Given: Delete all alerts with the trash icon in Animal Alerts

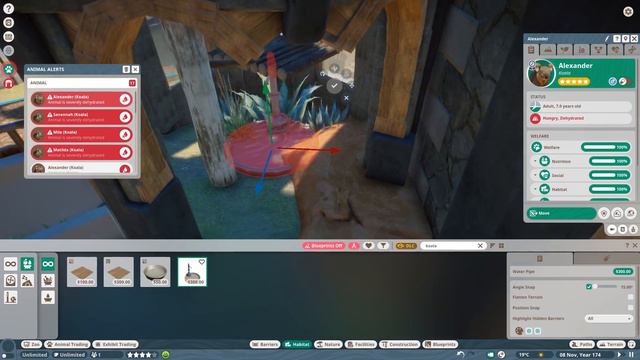Looking at the screenshot, I should (126, 69).
